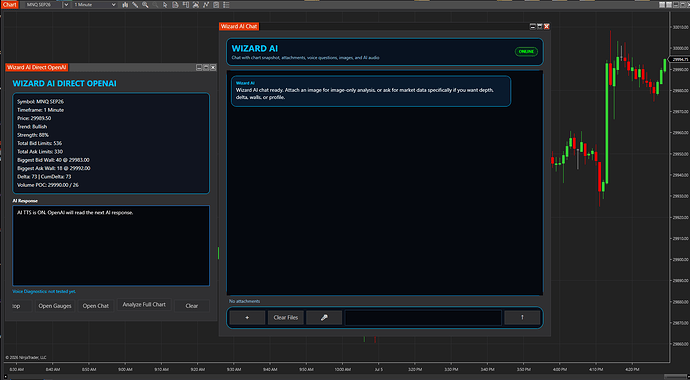Toggle the microphone voice question button
The height and width of the screenshot is (380, 690).
coord(324,318)
